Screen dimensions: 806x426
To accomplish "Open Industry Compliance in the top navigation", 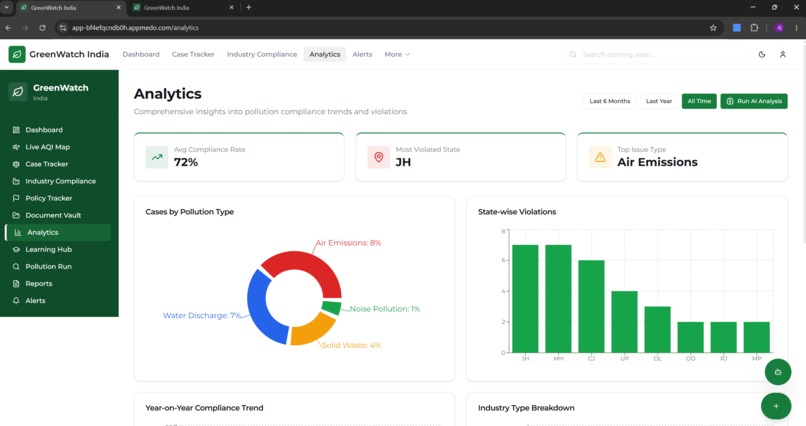I will click(x=262, y=54).
